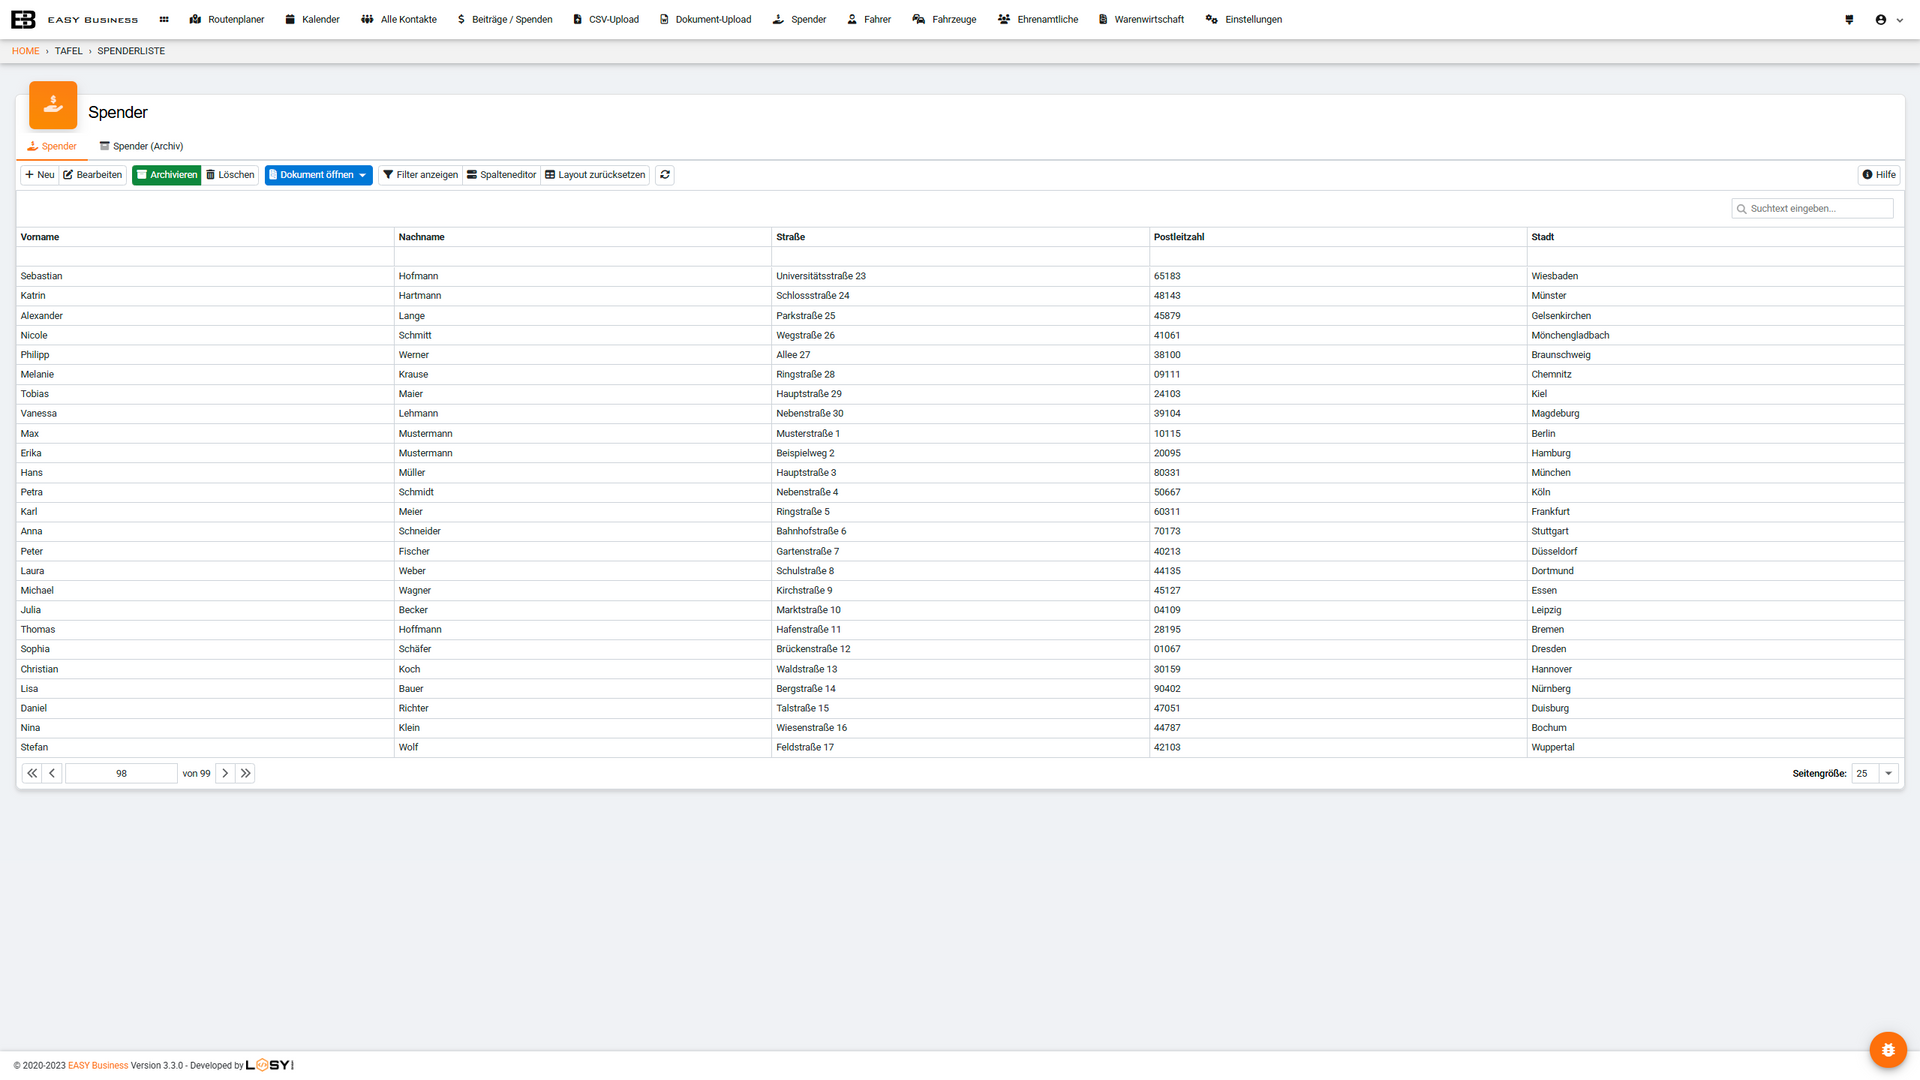
Task: Sort by the Postleitzahl column header
Action: click(x=1179, y=237)
